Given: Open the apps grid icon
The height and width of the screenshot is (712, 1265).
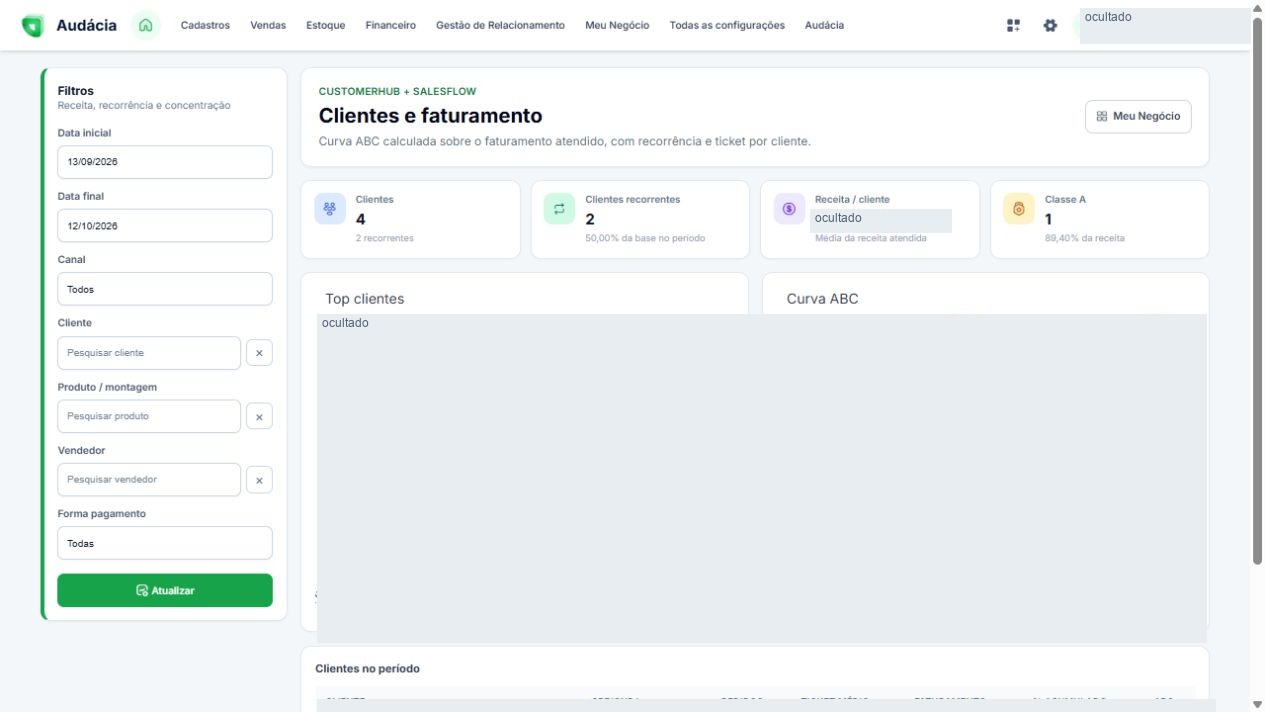Looking at the screenshot, I should click(x=1013, y=25).
